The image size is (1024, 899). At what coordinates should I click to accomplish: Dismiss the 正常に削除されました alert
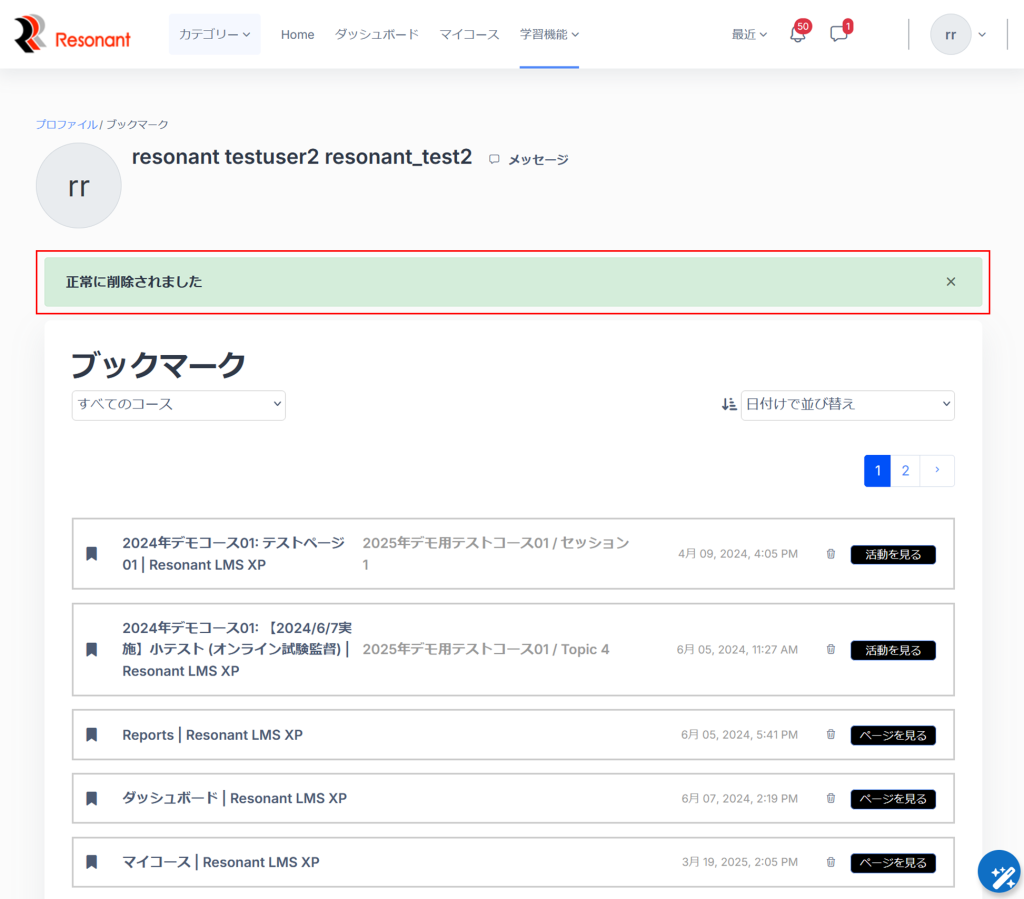tap(951, 282)
